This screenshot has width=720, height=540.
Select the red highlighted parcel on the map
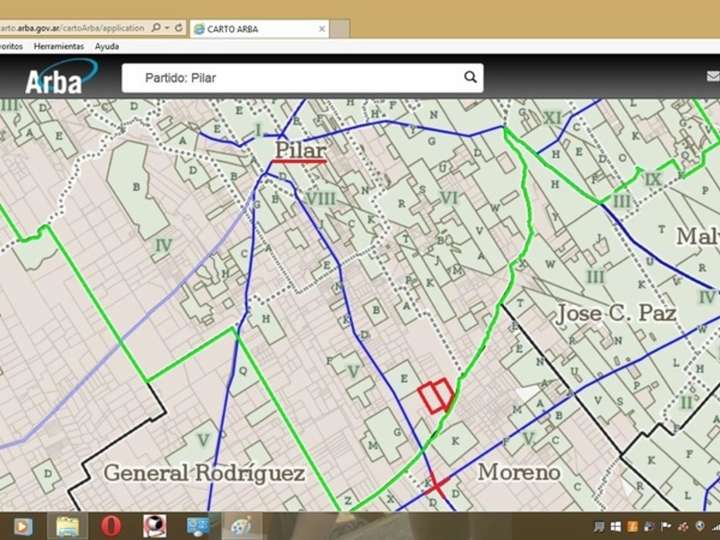click(x=435, y=396)
